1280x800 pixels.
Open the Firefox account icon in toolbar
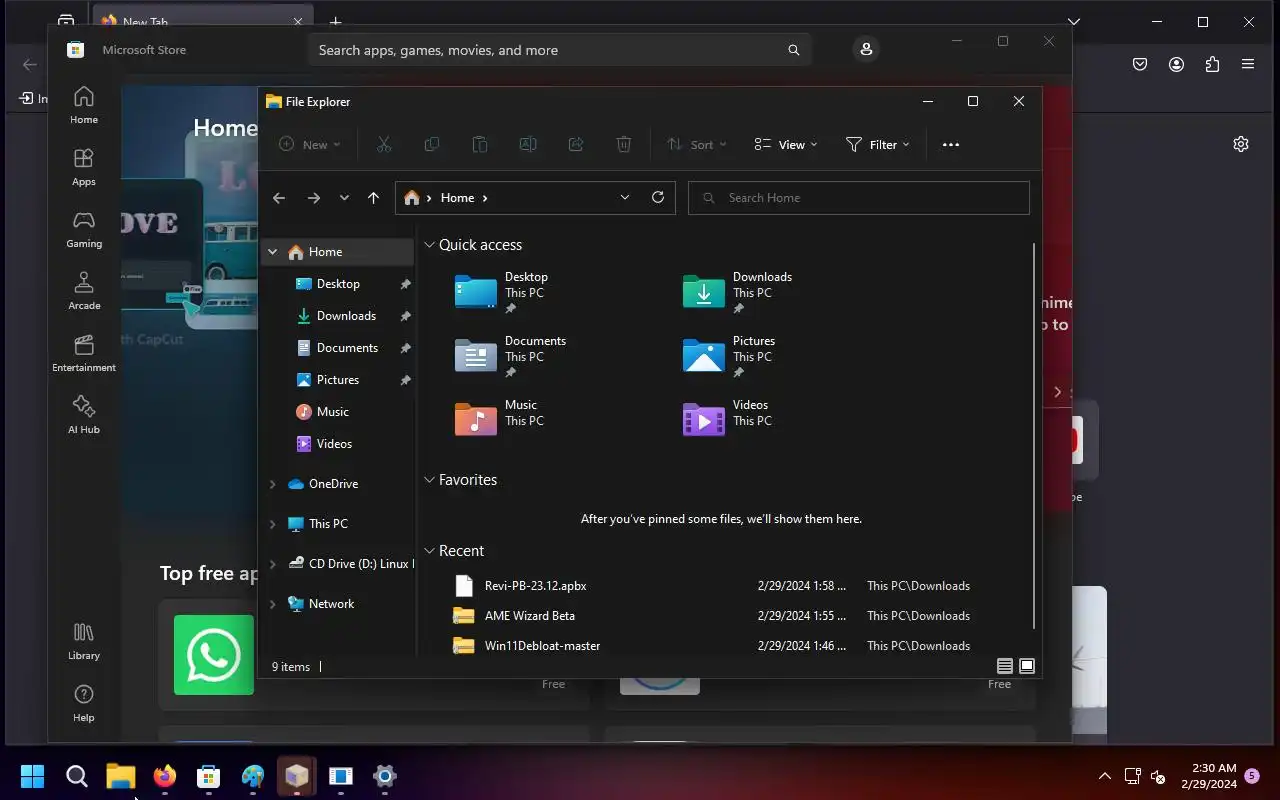1176,64
